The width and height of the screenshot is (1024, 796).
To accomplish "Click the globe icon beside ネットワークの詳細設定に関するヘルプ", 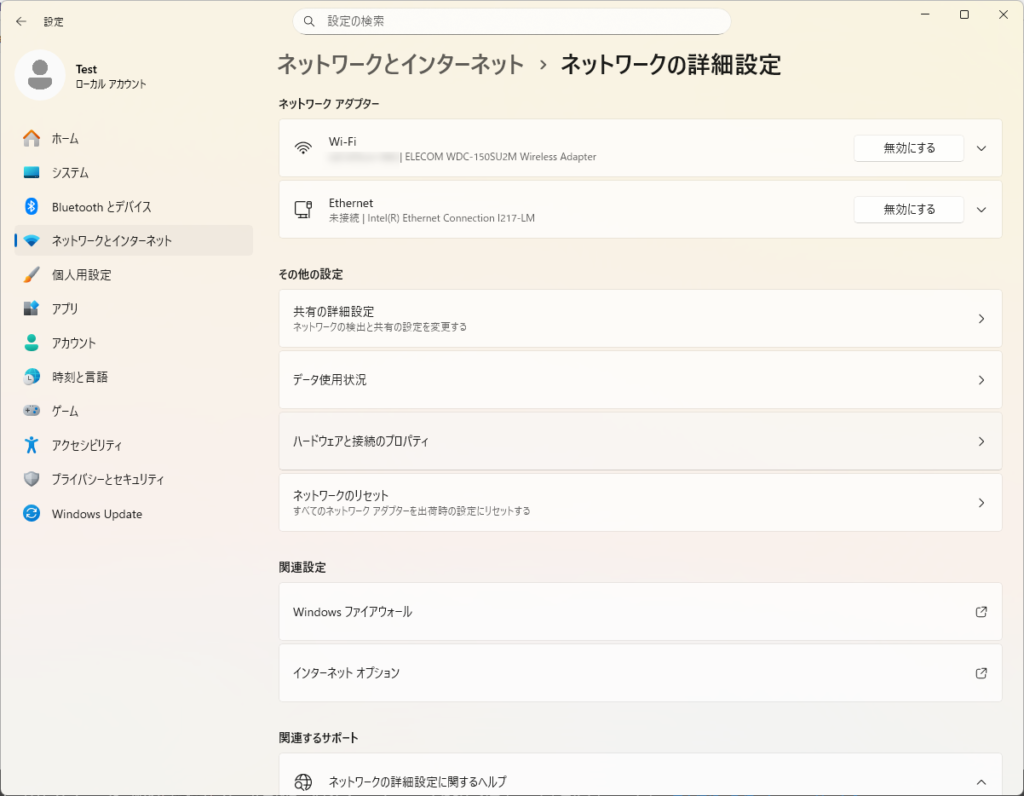I will [x=303, y=782].
